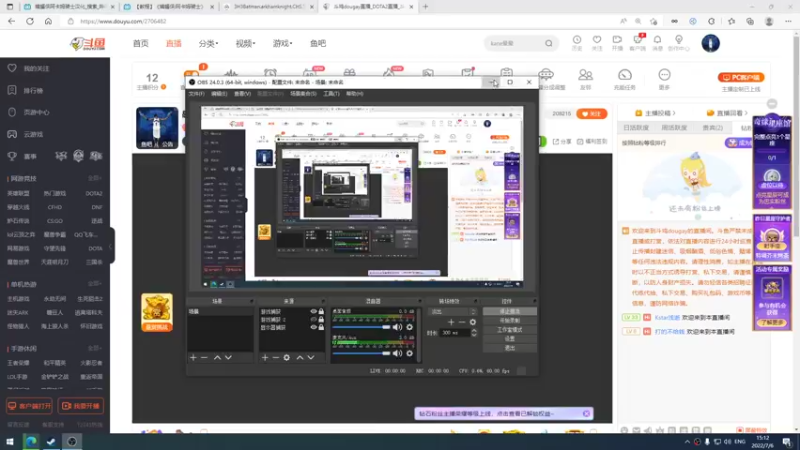Open Douyu 直播 nav link
Viewport: 800px width, 450px height.
173,43
